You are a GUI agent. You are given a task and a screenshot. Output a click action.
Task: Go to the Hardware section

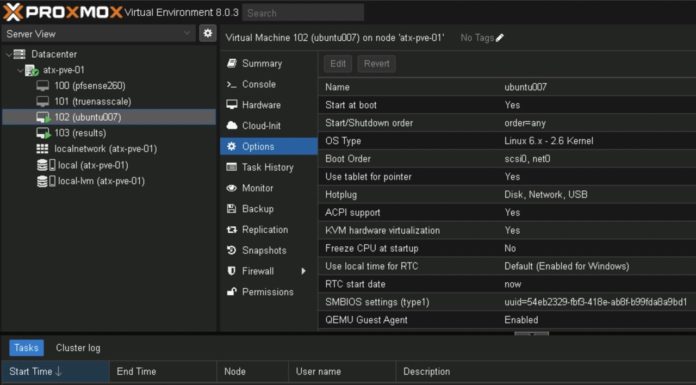click(269, 105)
